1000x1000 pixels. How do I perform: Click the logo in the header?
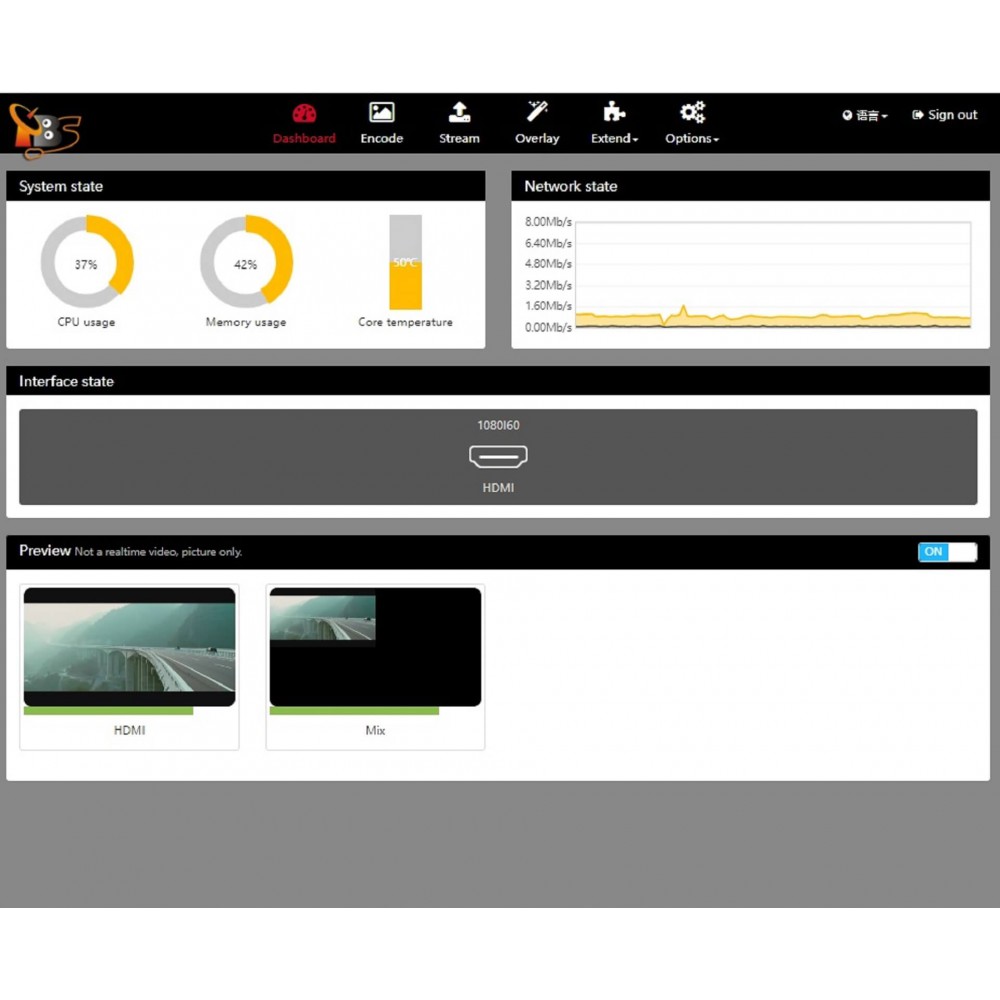(44, 129)
